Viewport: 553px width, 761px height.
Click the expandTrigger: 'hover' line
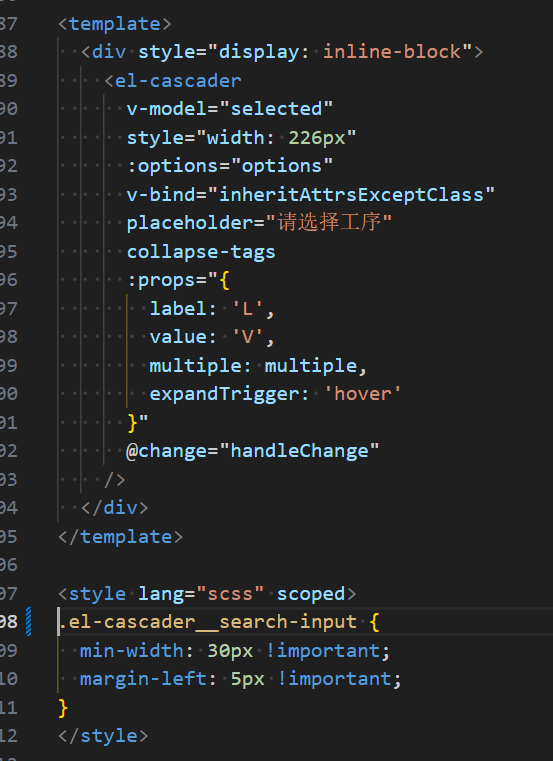tap(275, 394)
